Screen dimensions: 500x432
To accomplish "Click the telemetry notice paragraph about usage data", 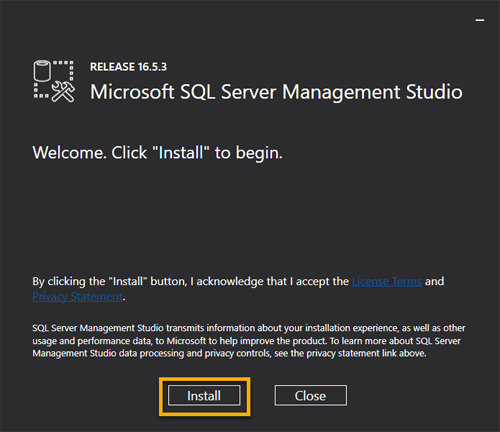I will (249, 341).
